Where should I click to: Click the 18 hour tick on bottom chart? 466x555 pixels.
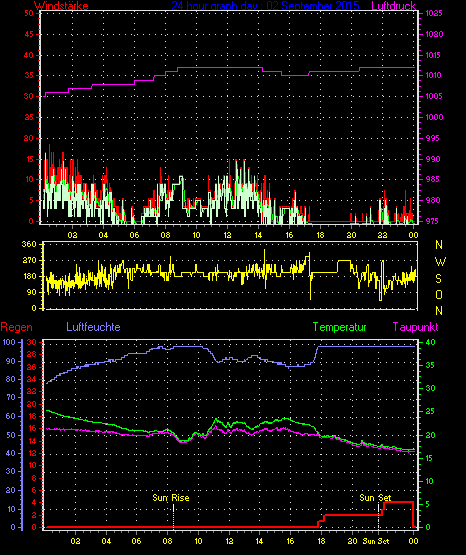click(321, 541)
